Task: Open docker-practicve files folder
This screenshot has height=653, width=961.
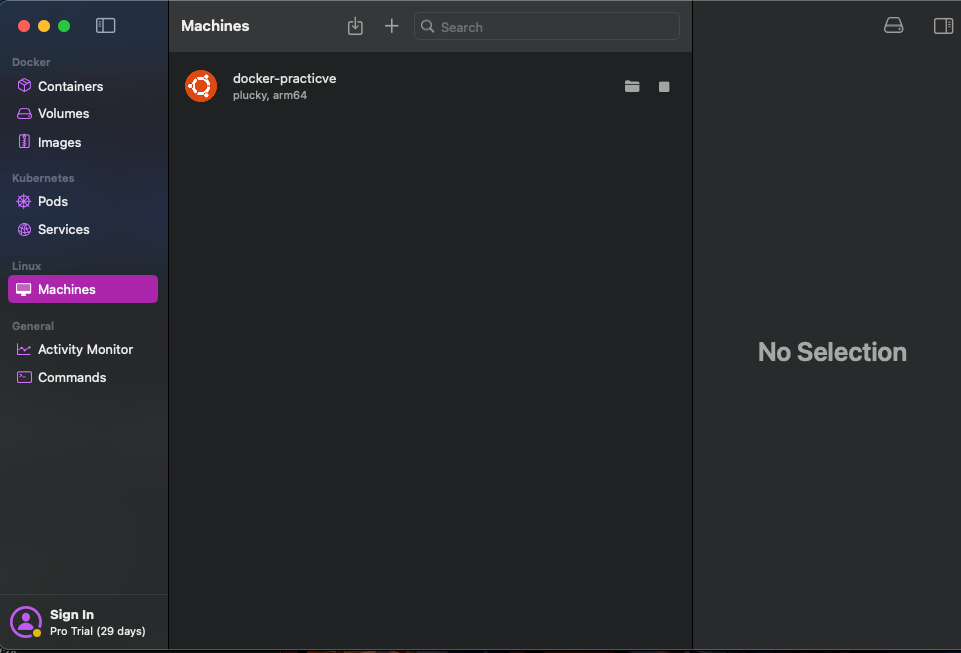Action: pyautogui.click(x=632, y=86)
